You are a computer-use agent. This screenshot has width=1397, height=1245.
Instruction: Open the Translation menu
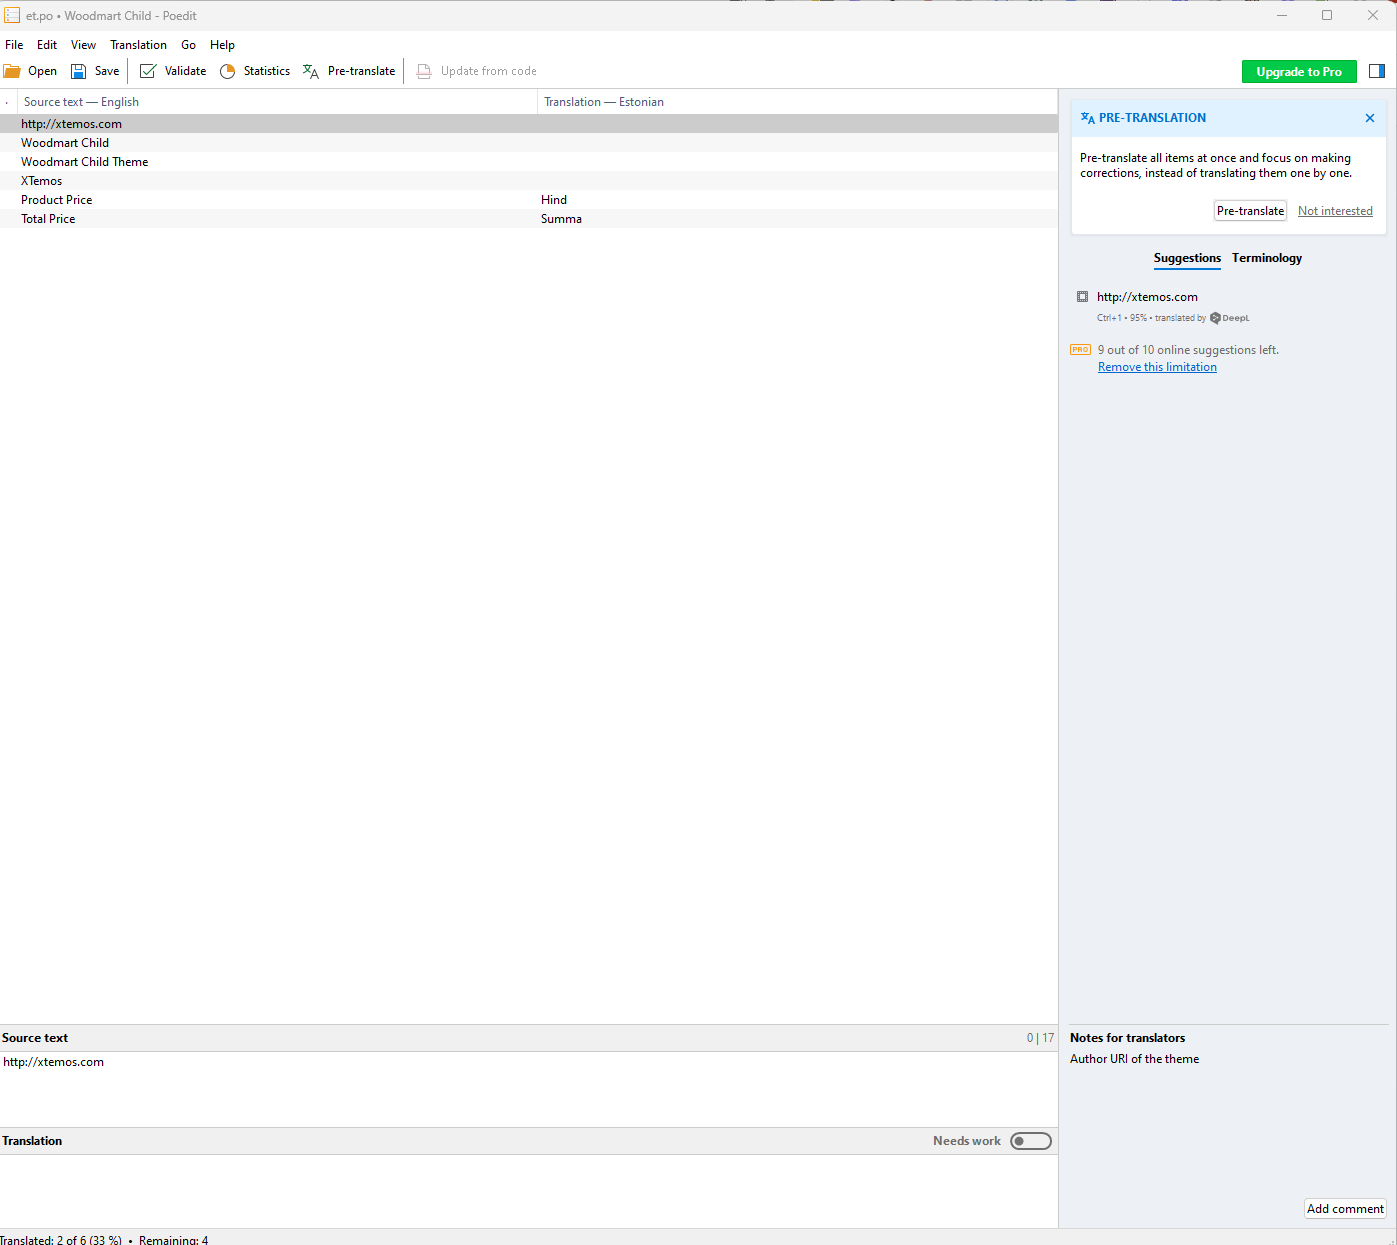click(138, 45)
